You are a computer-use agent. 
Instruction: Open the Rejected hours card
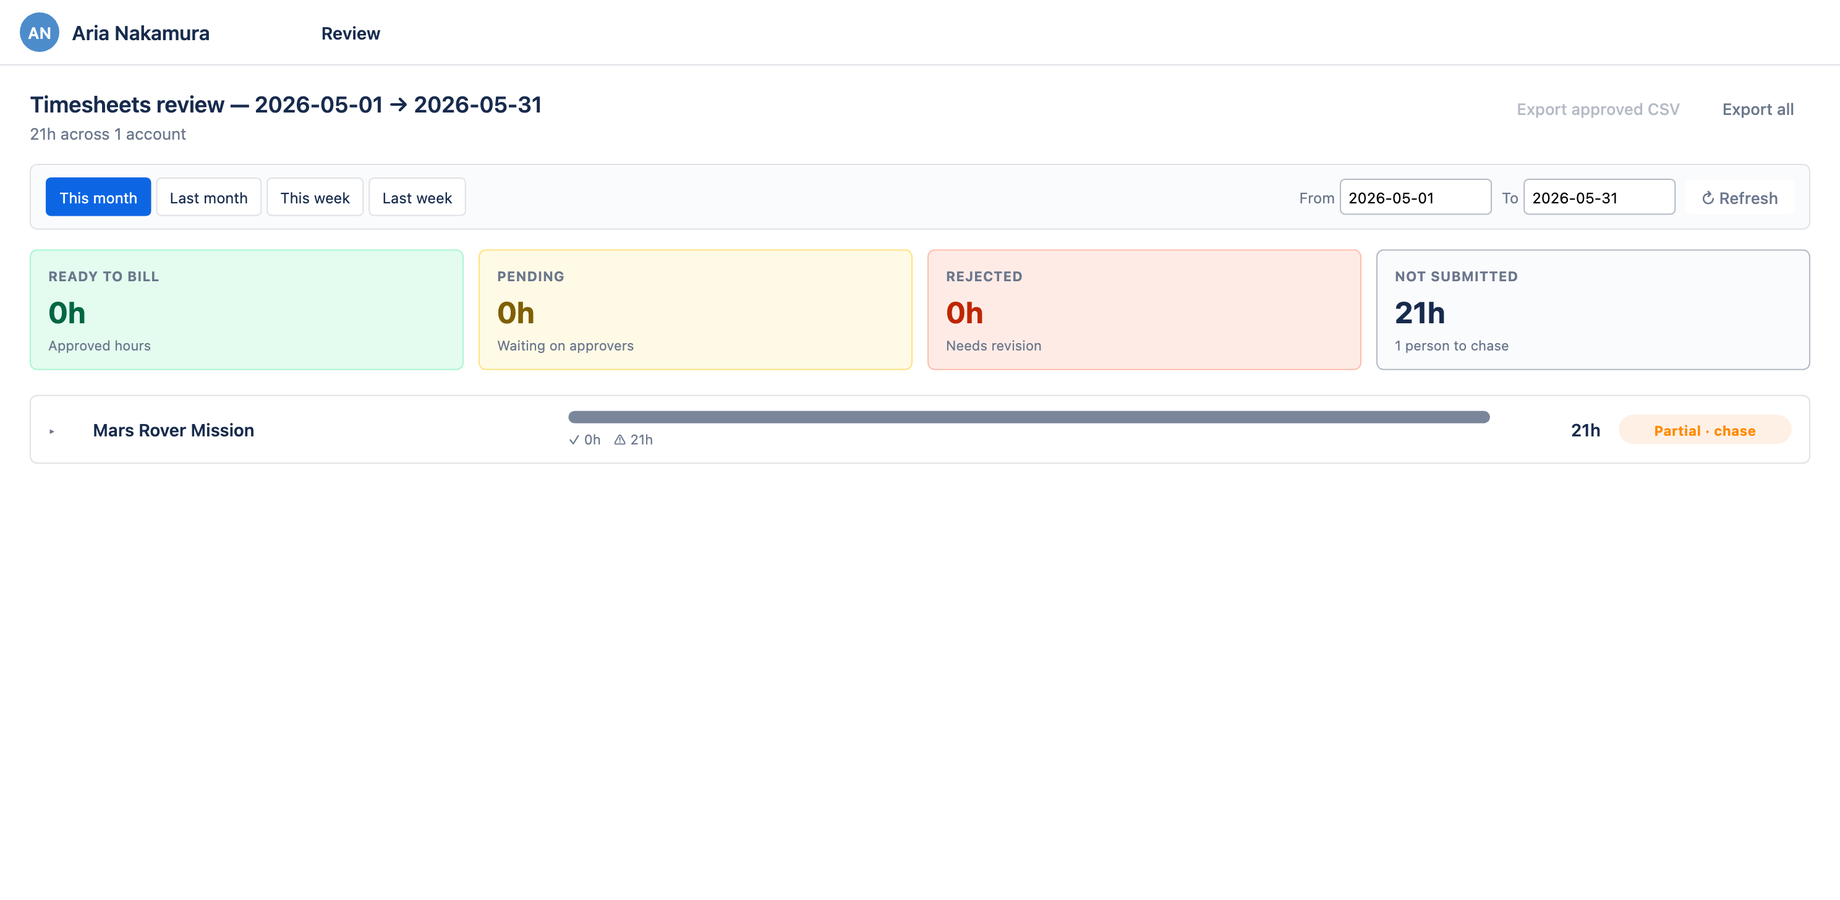click(x=1144, y=310)
